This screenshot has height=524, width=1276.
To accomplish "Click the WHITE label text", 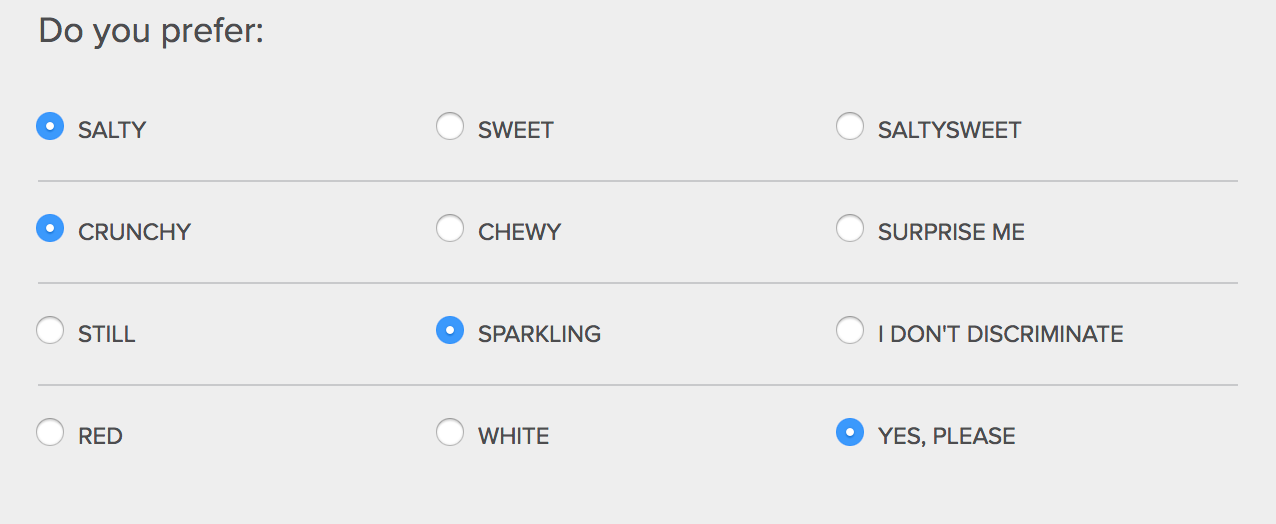I will click(x=513, y=436).
